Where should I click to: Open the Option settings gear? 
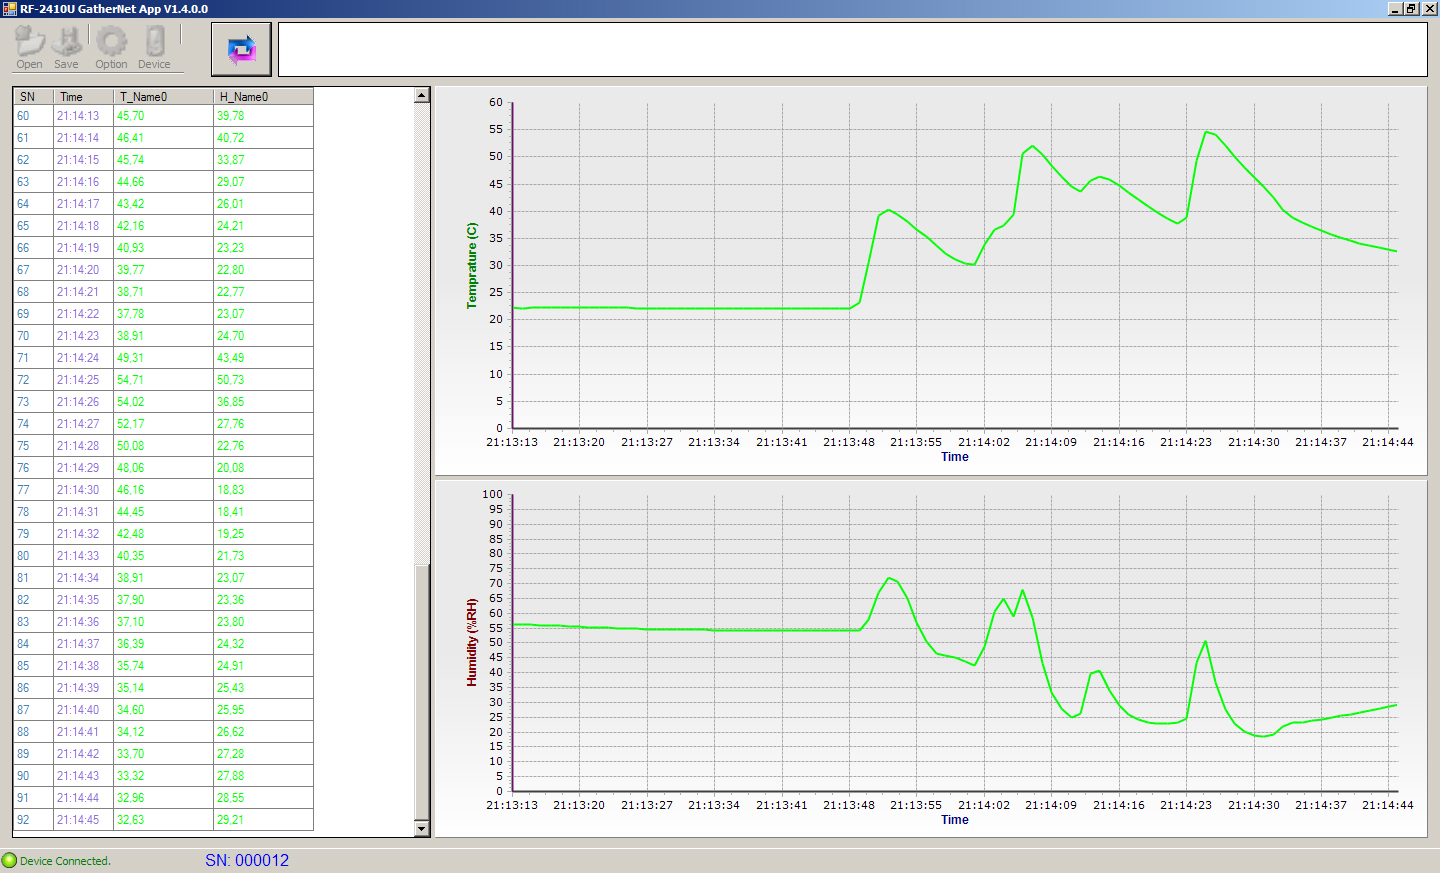(111, 48)
